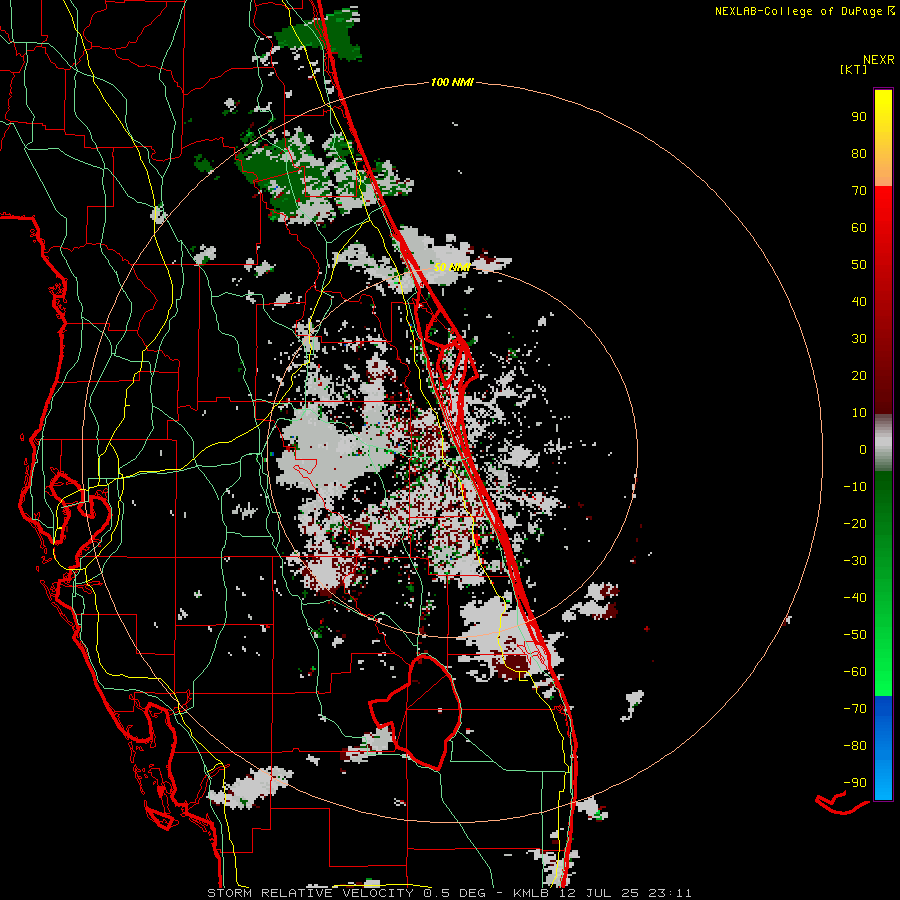Viewport: 900px width, 900px height.
Task: Click the large green echo area near top
Action: pyautogui.click(x=319, y=33)
